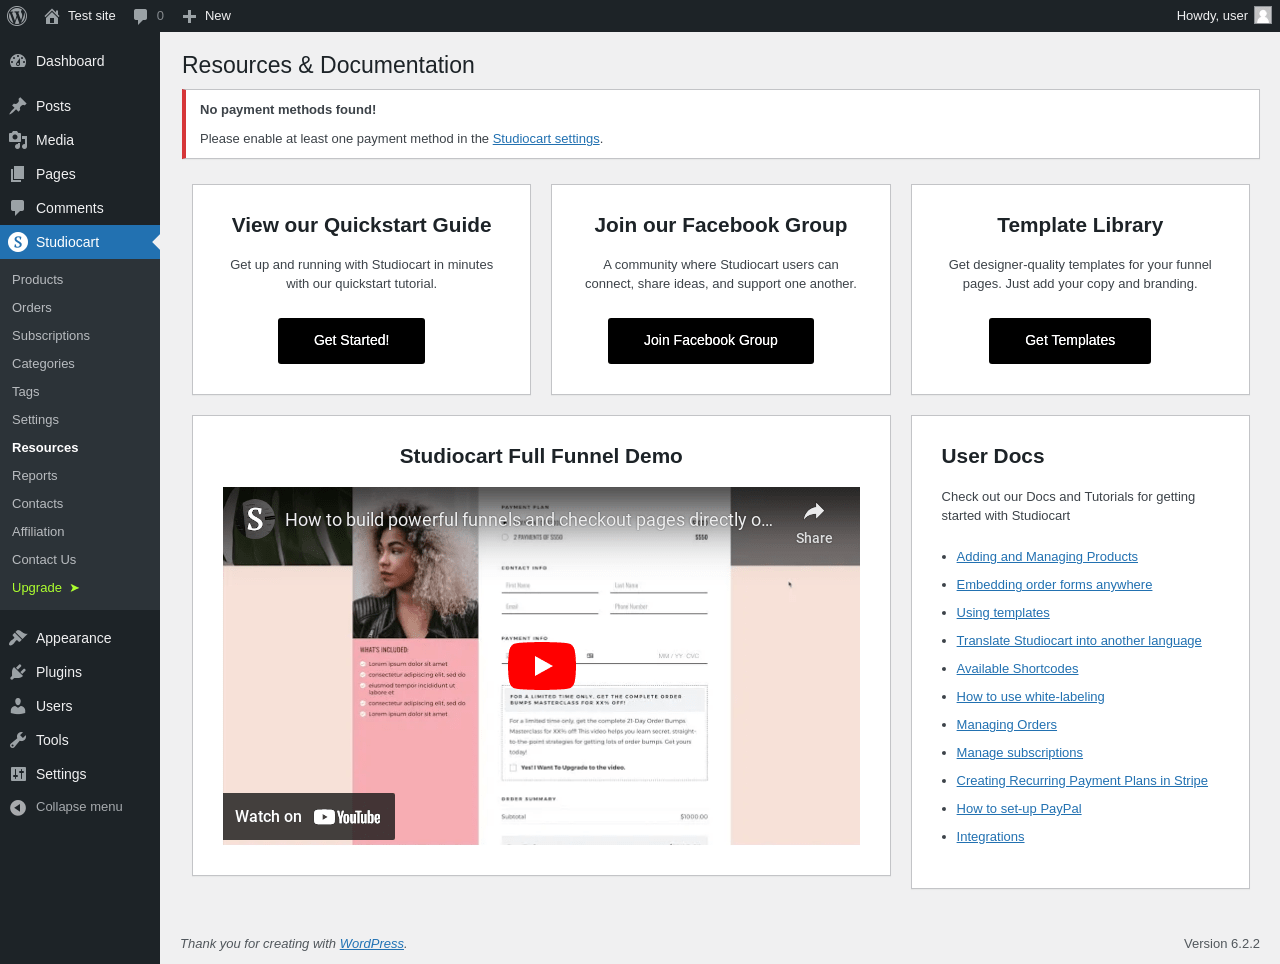Open Adding and Managing Products doc
Image resolution: width=1280 pixels, height=964 pixels.
tap(1047, 557)
